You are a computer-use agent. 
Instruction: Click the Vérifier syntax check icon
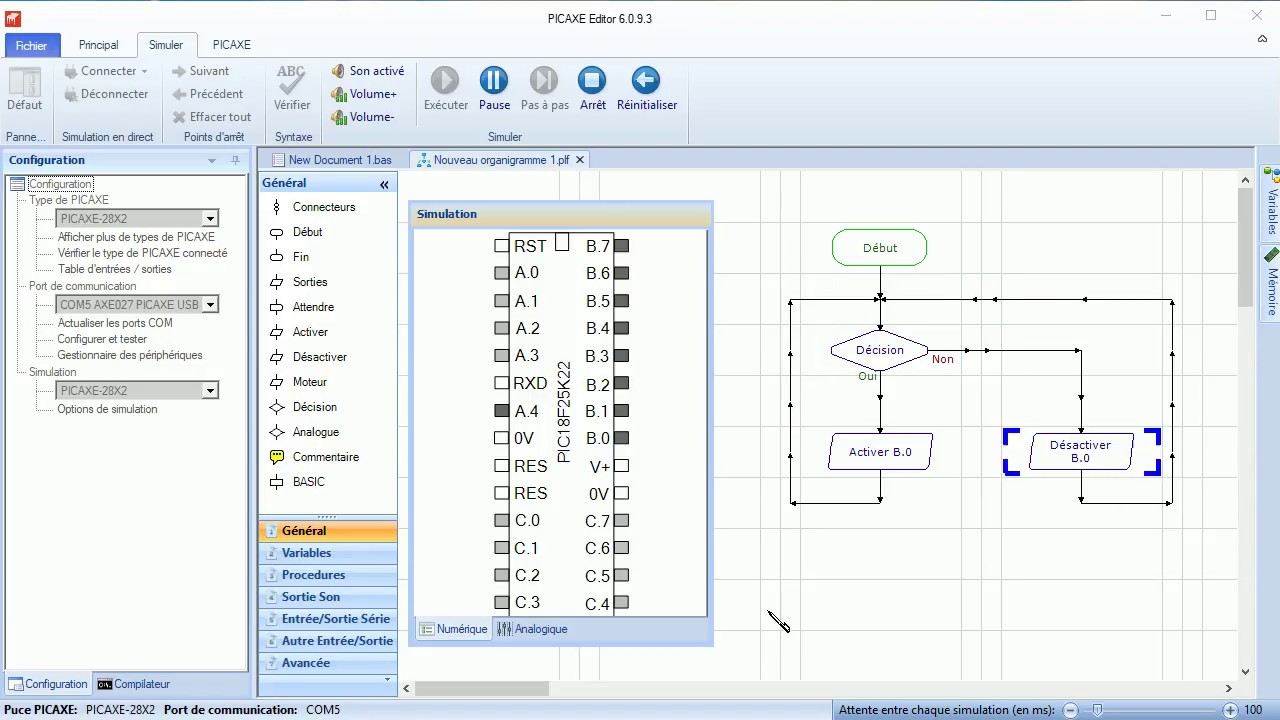[x=292, y=88]
